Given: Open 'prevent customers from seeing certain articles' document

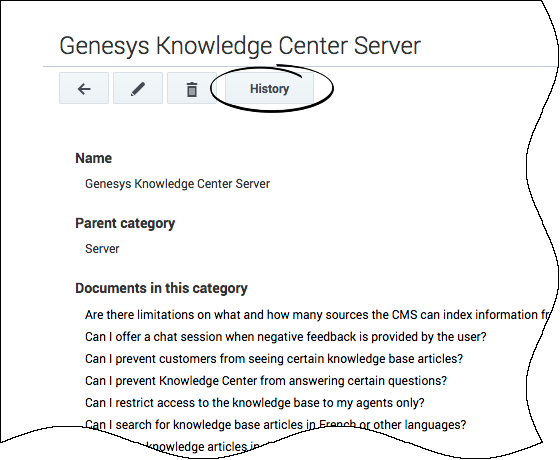Looking at the screenshot, I should 274,359.
